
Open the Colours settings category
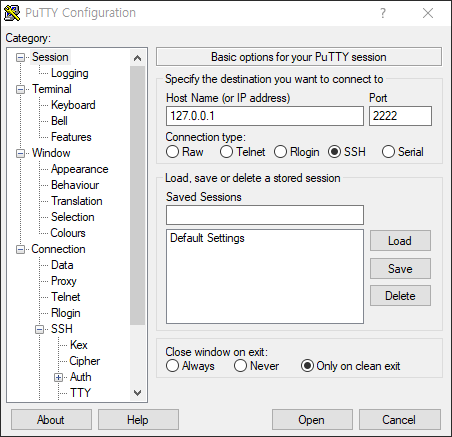point(68,233)
